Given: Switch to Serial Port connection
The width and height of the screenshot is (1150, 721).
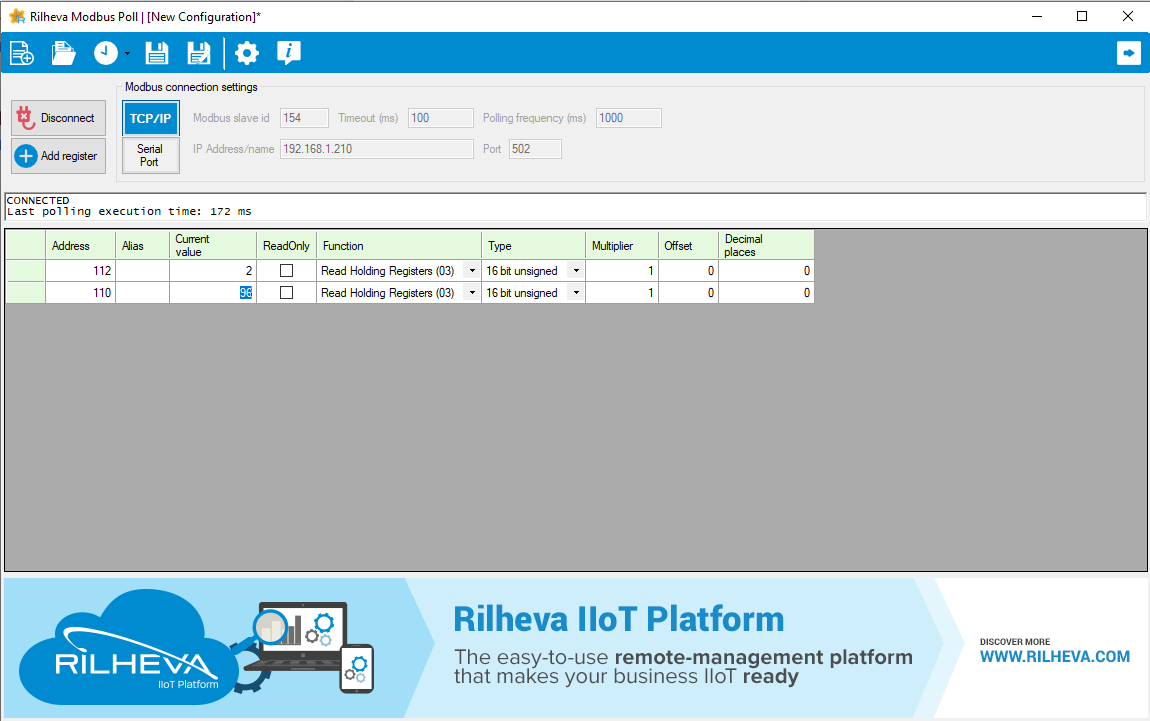Looking at the screenshot, I should coord(150,155).
